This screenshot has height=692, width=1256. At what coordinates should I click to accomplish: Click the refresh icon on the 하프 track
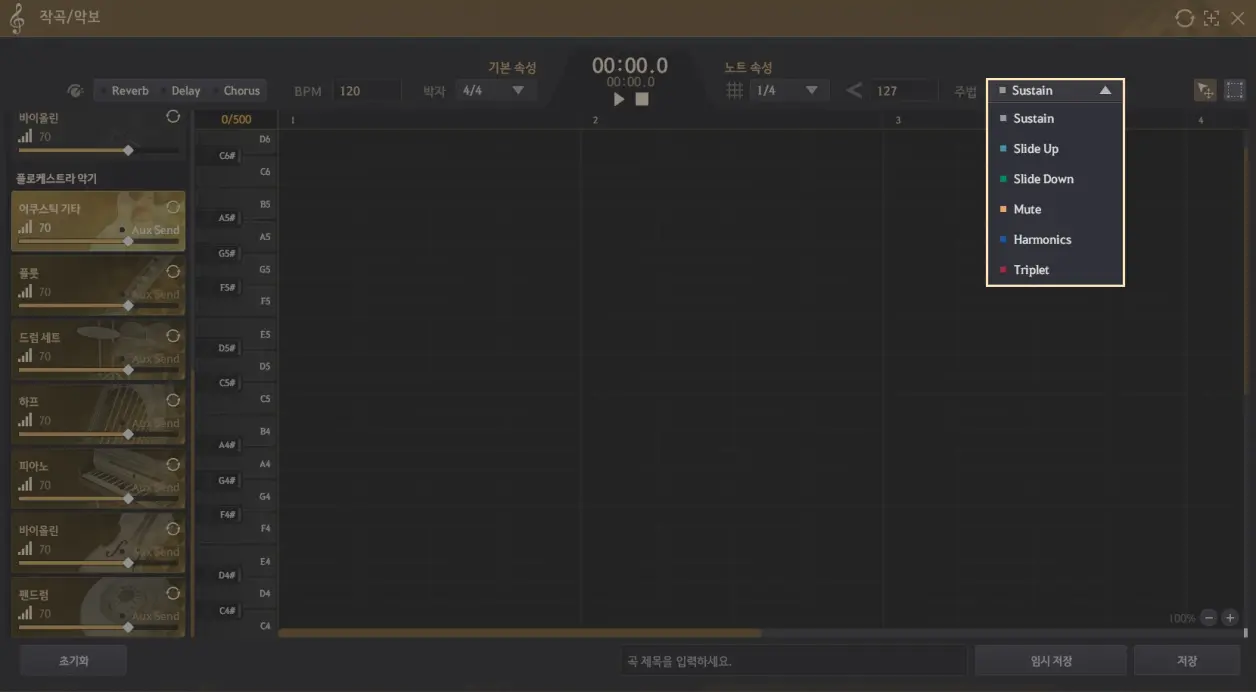tap(173, 400)
